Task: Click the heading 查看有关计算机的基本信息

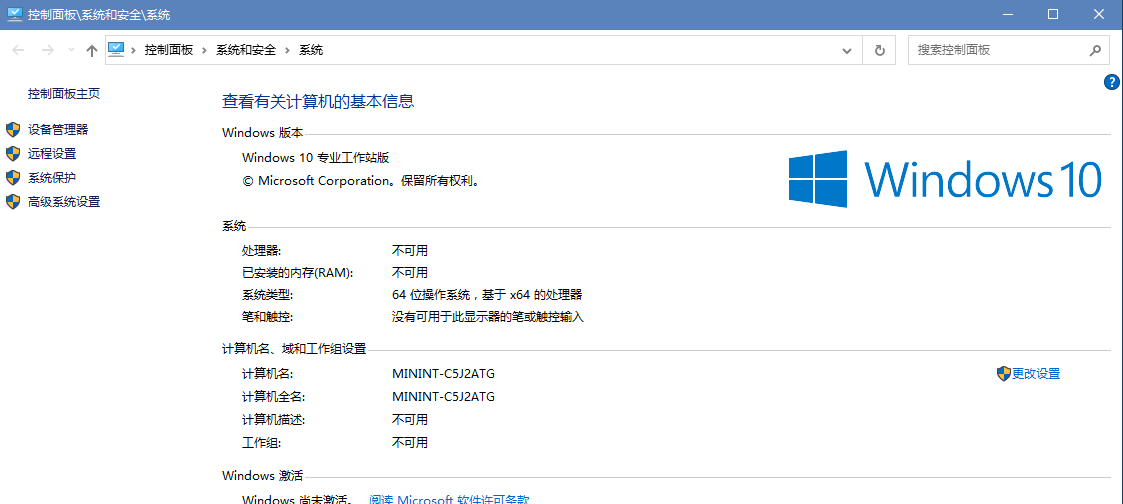Action: click(318, 102)
